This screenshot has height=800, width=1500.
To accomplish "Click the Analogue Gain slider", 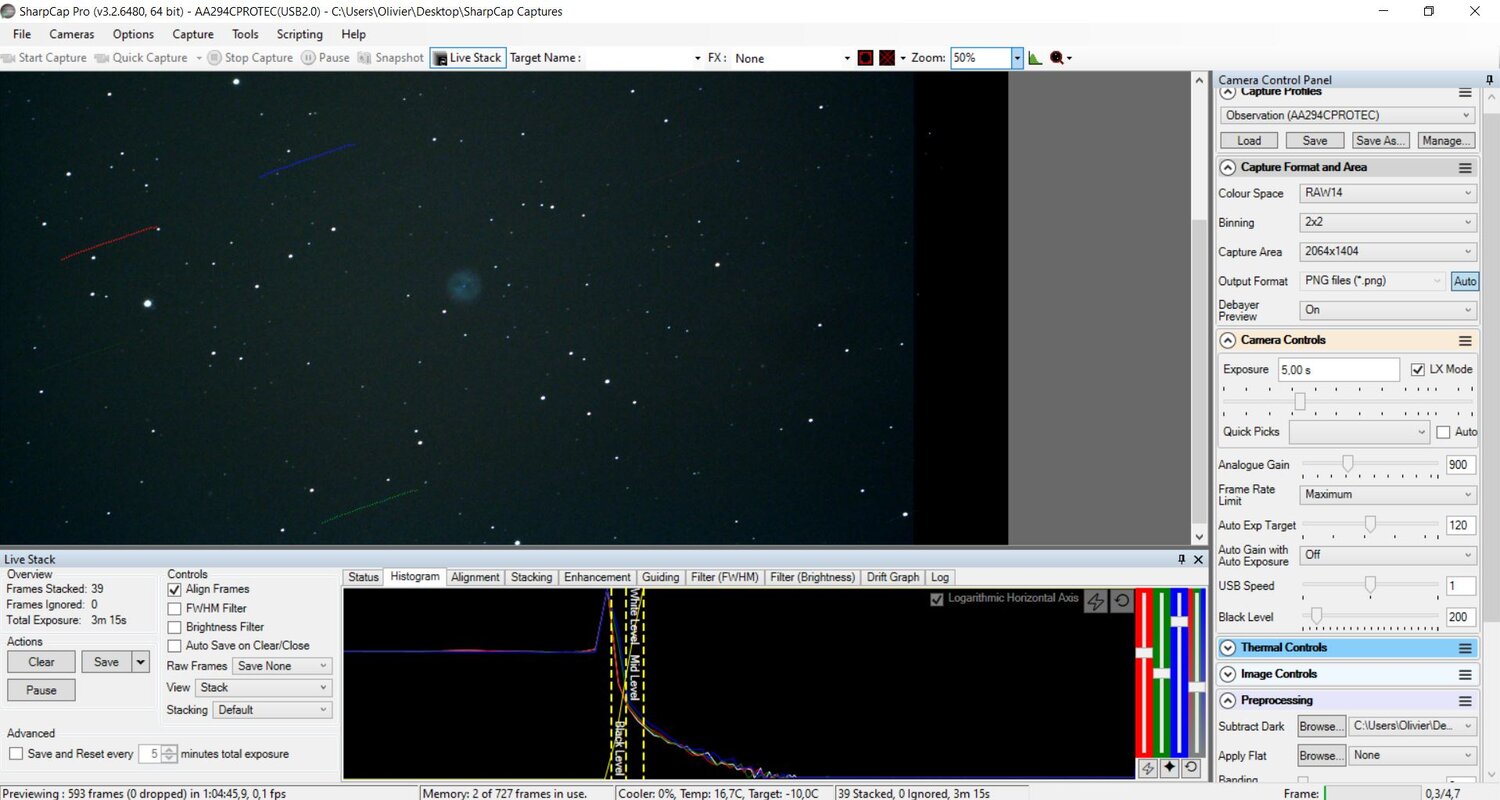I will pos(1348,463).
